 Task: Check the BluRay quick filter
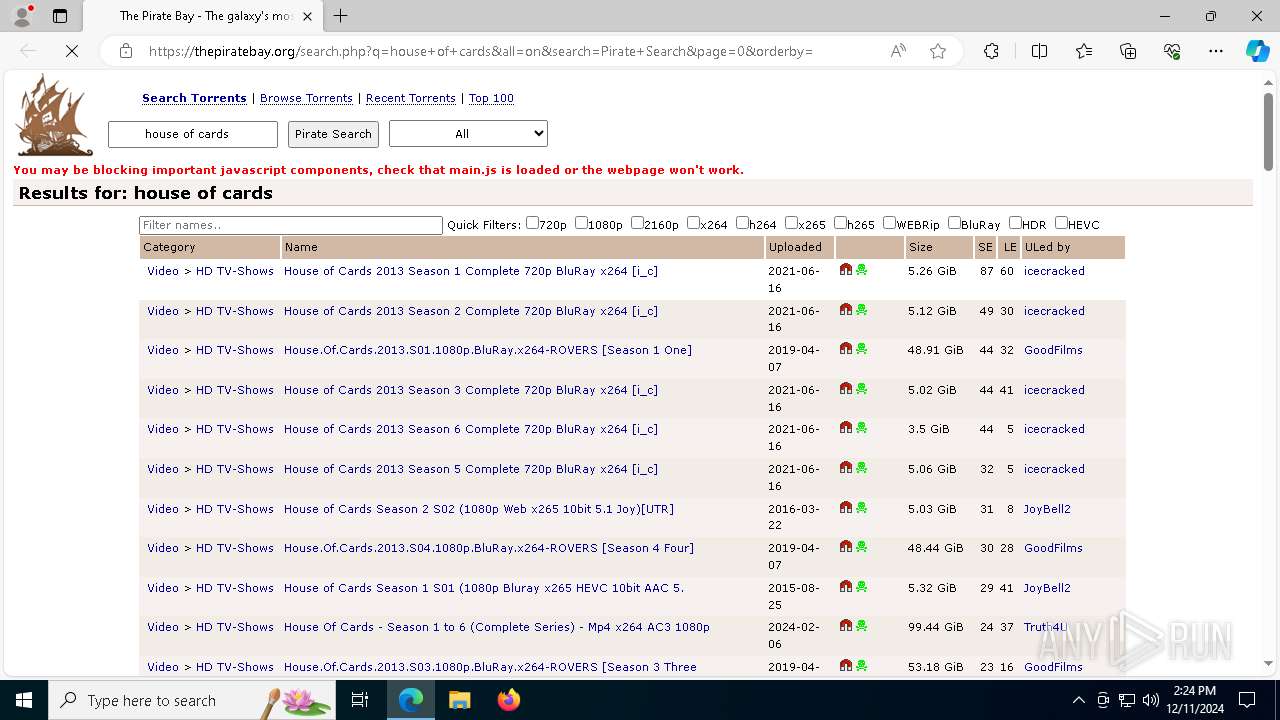(954, 223)
